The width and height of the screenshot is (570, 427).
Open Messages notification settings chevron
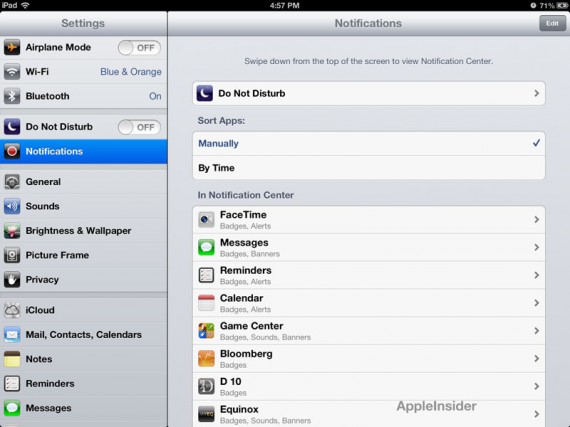point(536,247)
